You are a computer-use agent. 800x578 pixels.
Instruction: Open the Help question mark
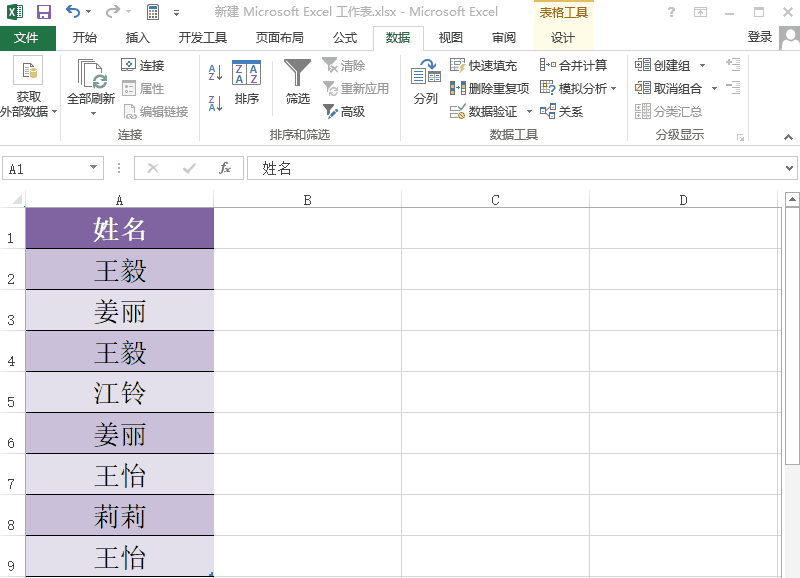(x=671, y=12)
